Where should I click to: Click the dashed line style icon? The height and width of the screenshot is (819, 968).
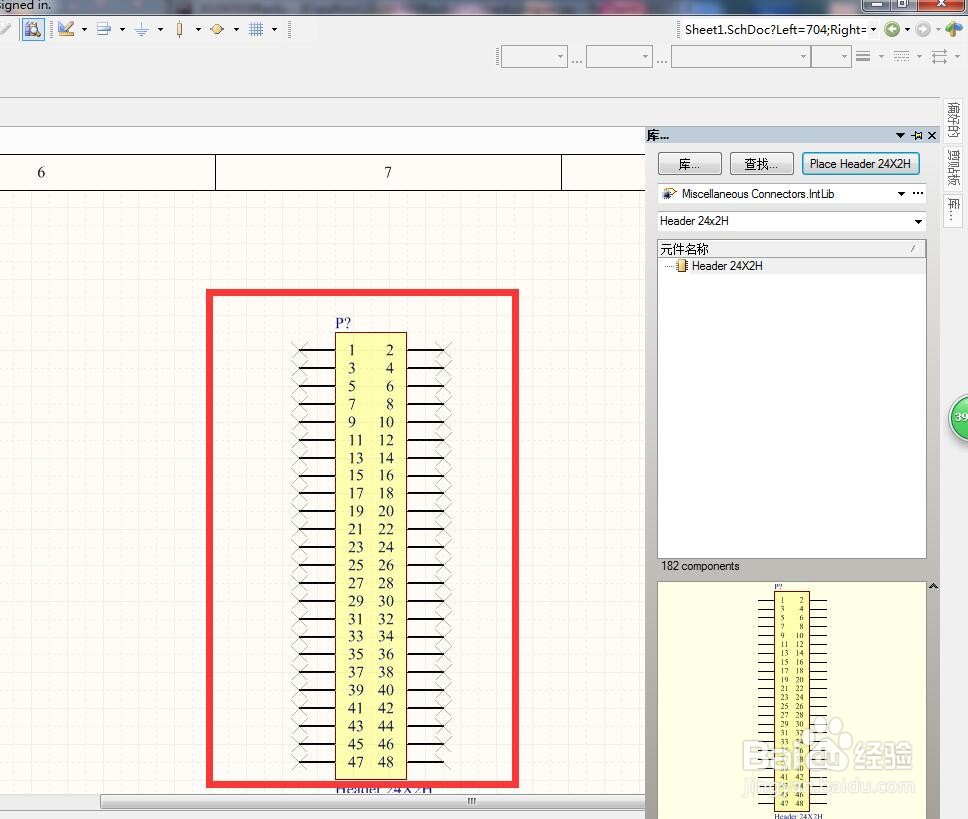[901, 57]
